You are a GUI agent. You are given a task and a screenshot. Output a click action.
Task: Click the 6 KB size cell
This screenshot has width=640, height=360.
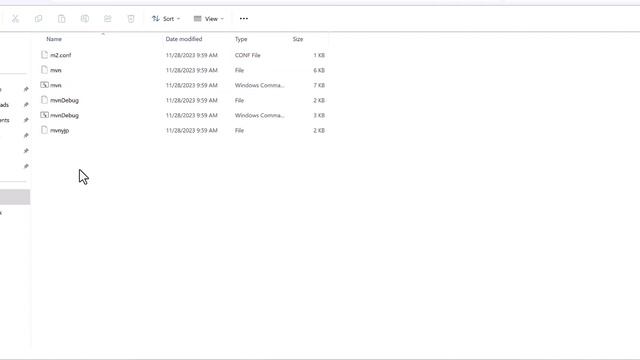319,70
